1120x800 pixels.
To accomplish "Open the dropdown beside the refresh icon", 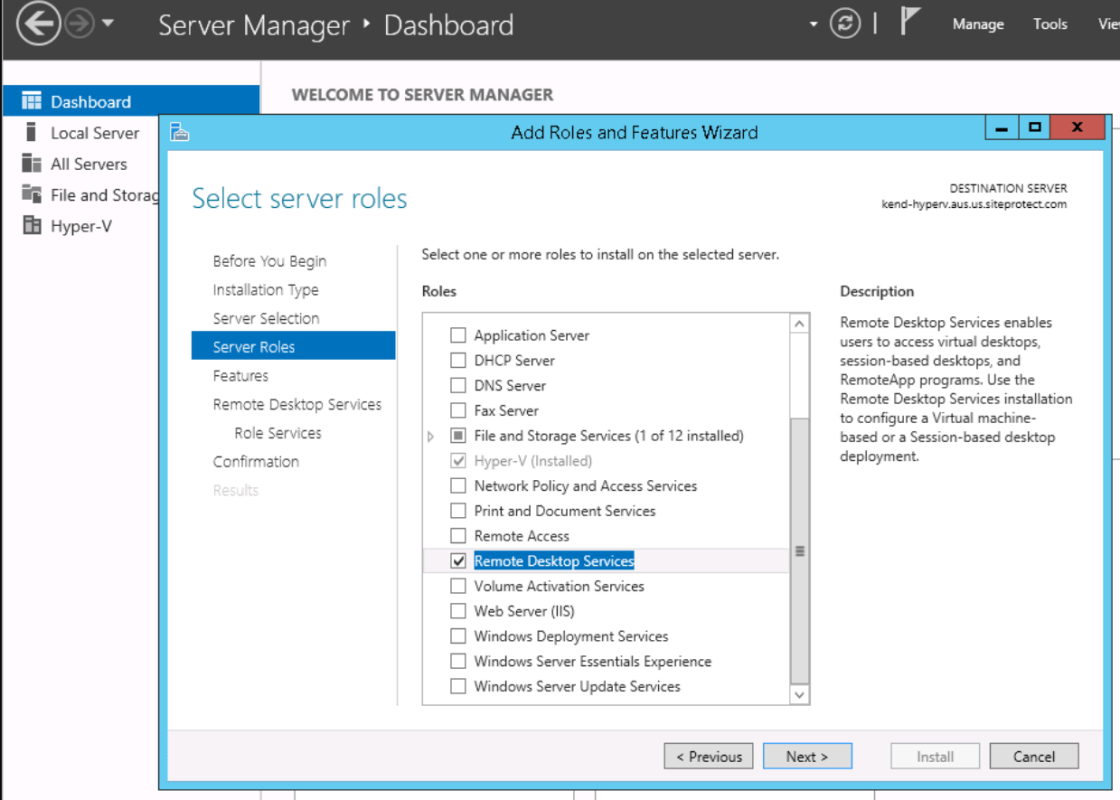I will point(813,23).
